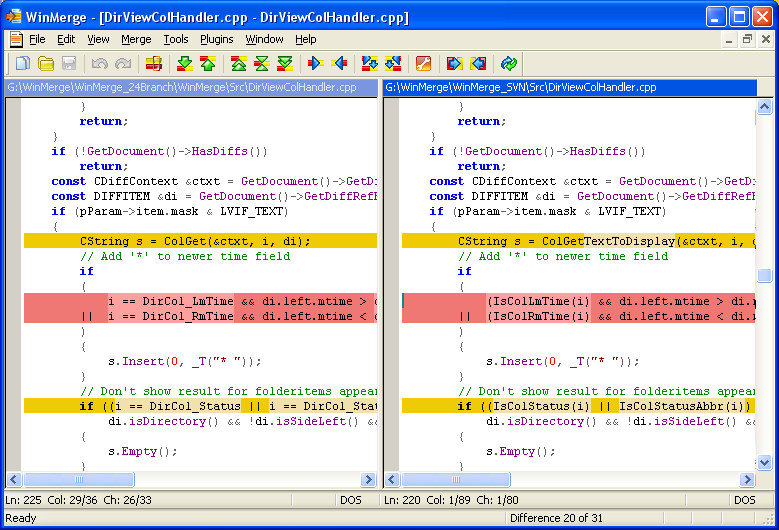The width and height of the screenshot is (779, 530).
Task: Click the right pane file path header
Action: (x=569, y=88)
